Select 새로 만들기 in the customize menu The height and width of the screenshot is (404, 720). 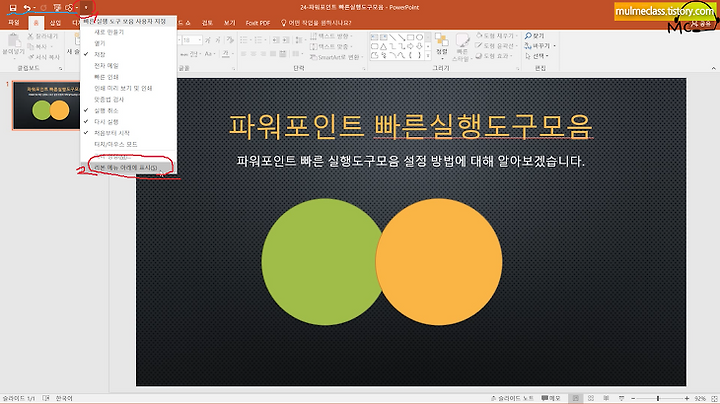click(x=128, y=32)
